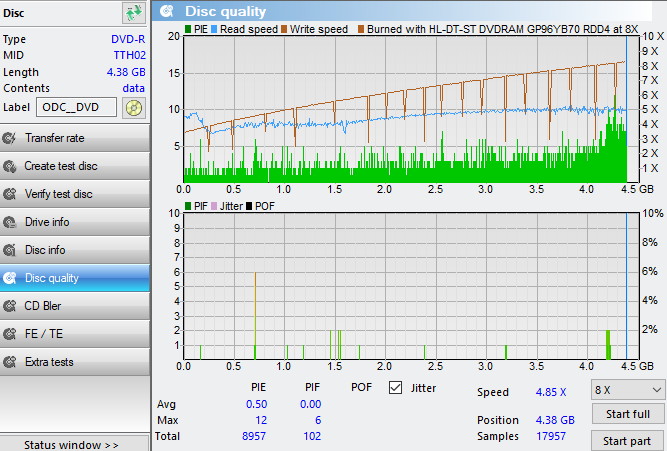Click the Create test disc icon
This screenshot has height=451, width=667.
click(x=10, y=166)
